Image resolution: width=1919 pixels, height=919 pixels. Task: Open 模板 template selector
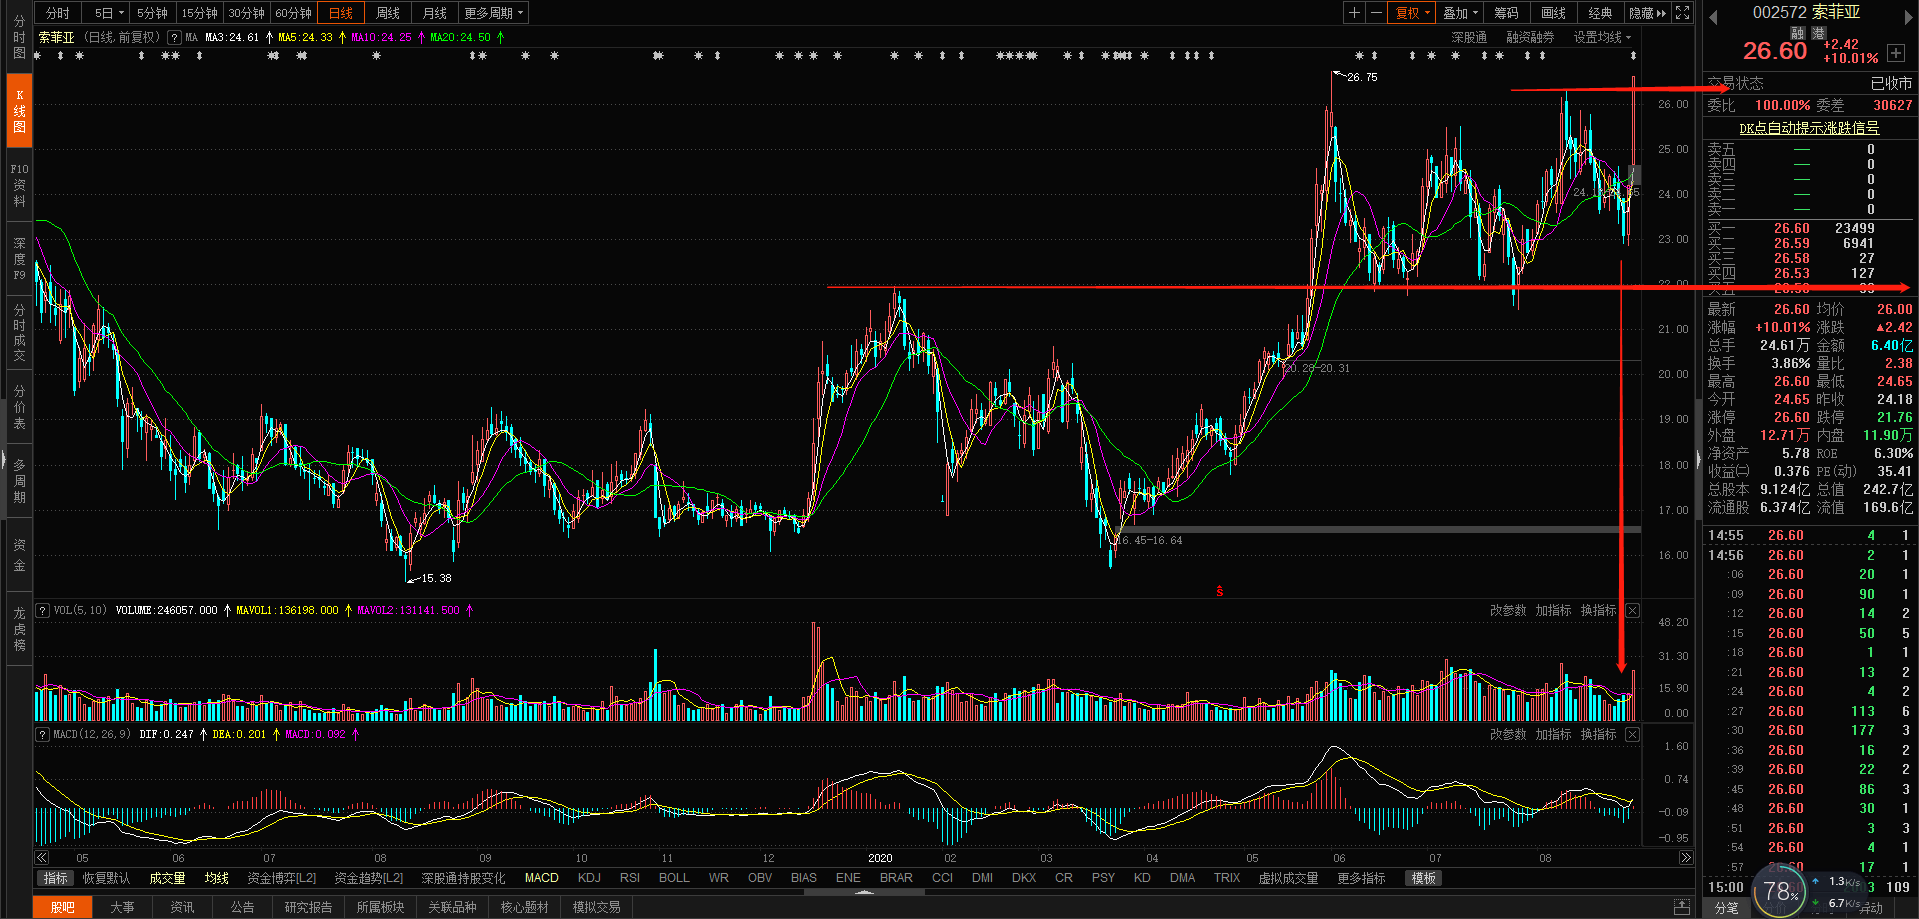click(x=1424, y=878)
